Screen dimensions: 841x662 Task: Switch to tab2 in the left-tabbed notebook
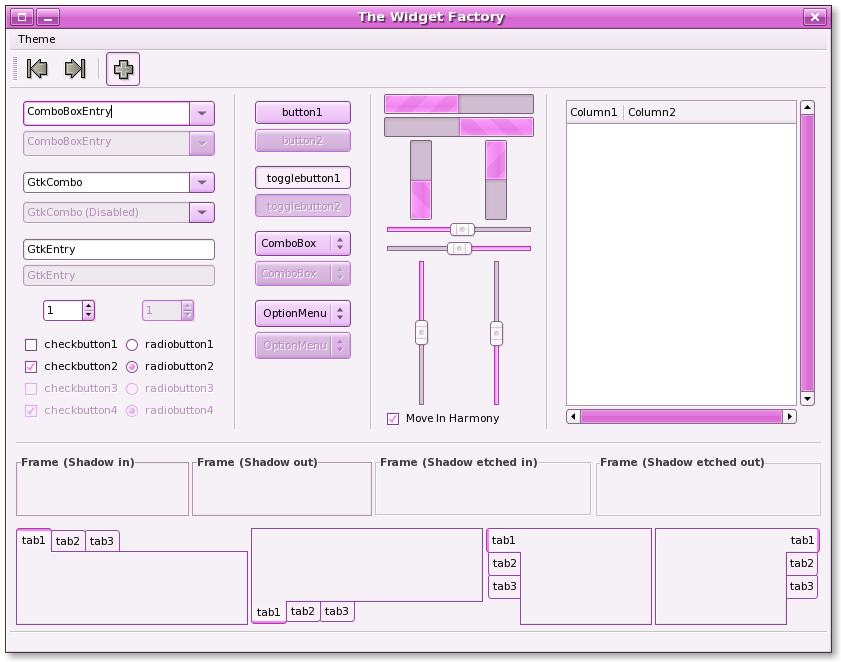pos(504,564)
